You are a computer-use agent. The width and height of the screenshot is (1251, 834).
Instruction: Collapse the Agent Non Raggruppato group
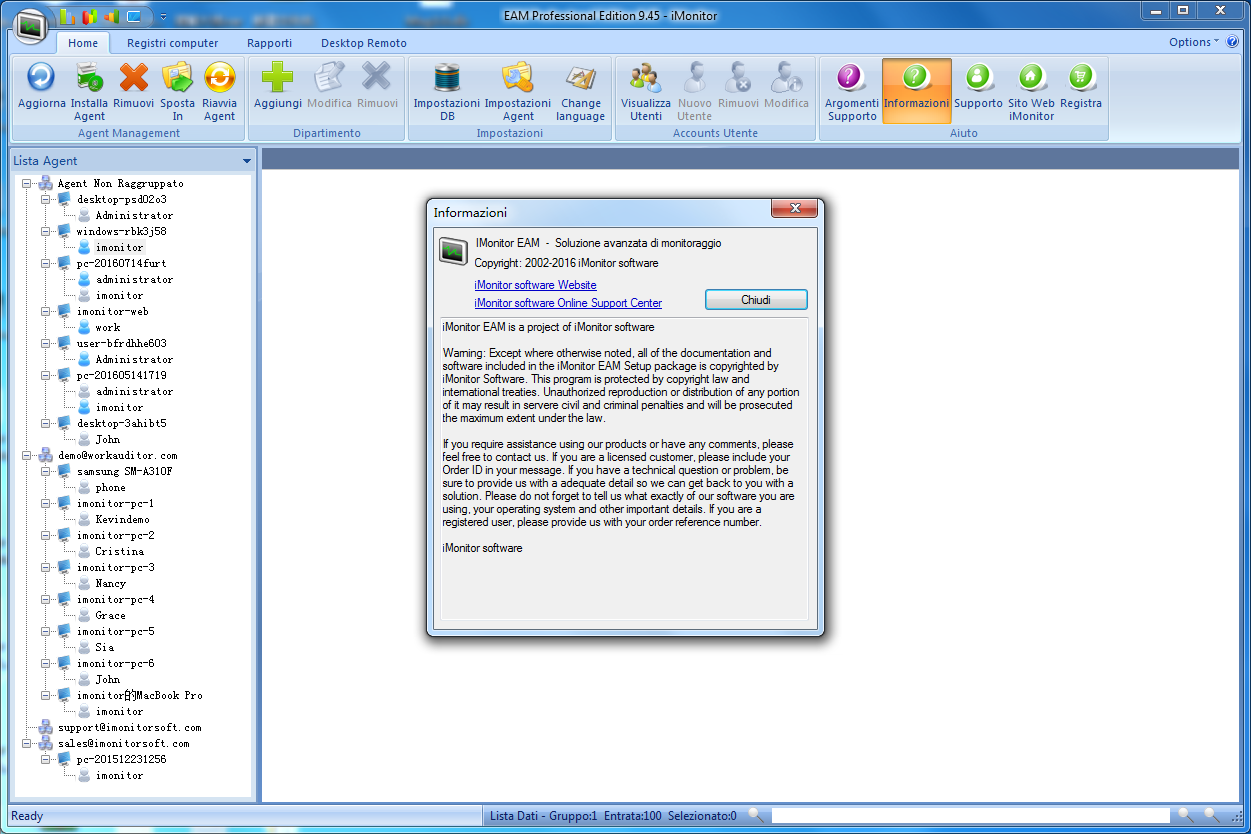pyautogui.click(x=27, y=184)
